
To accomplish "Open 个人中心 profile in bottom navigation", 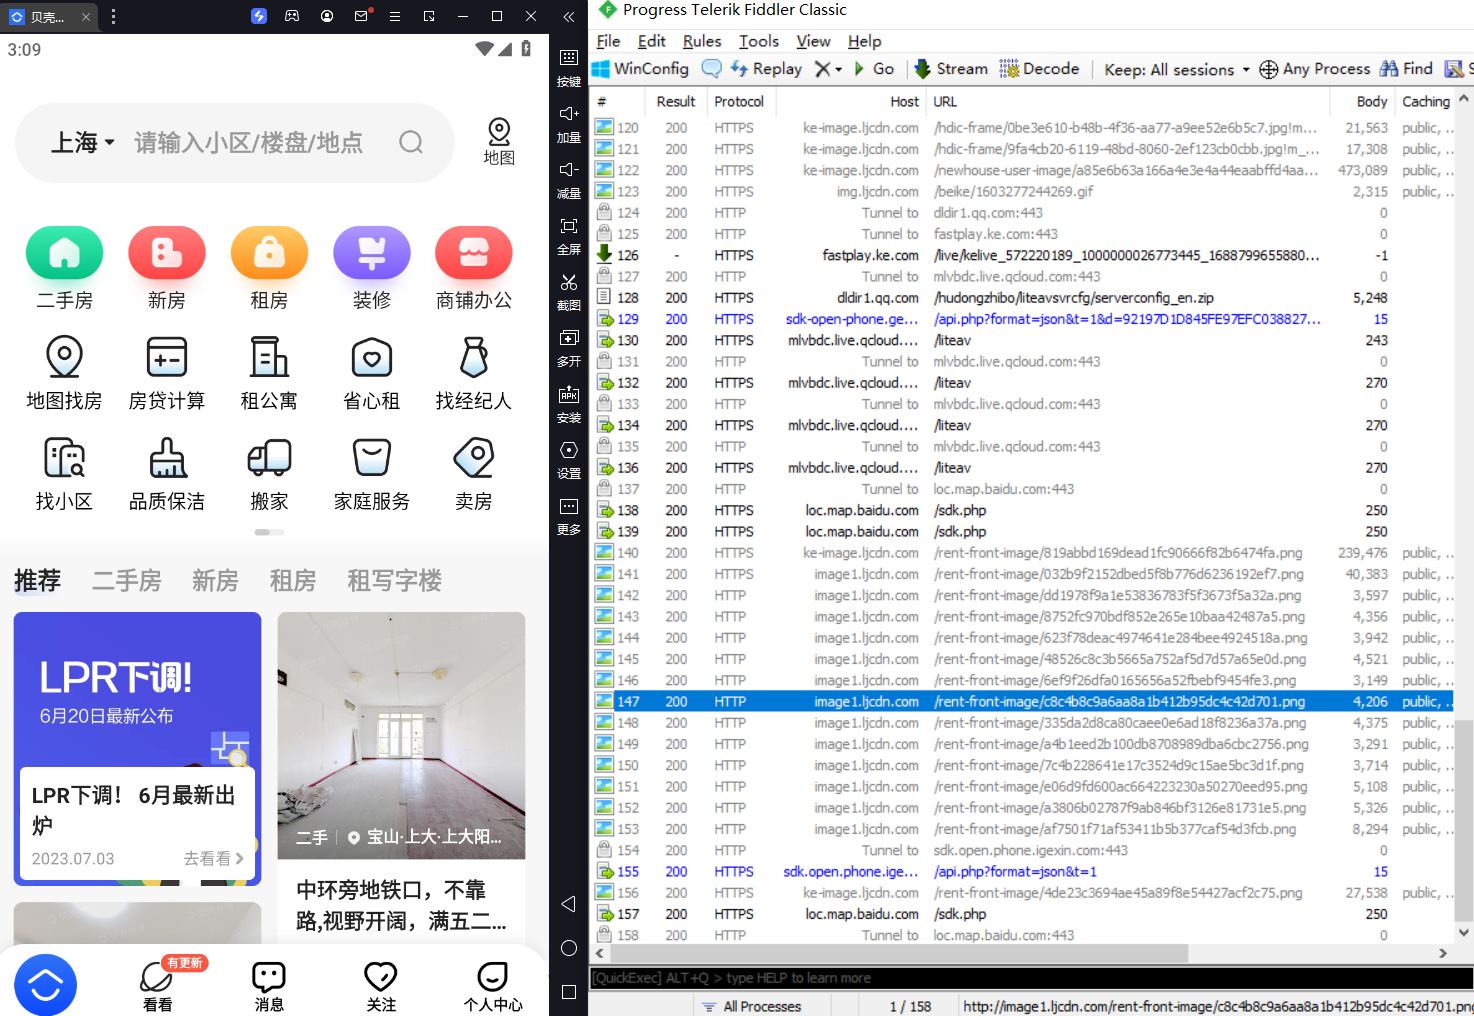I will (x=493, y=986).
